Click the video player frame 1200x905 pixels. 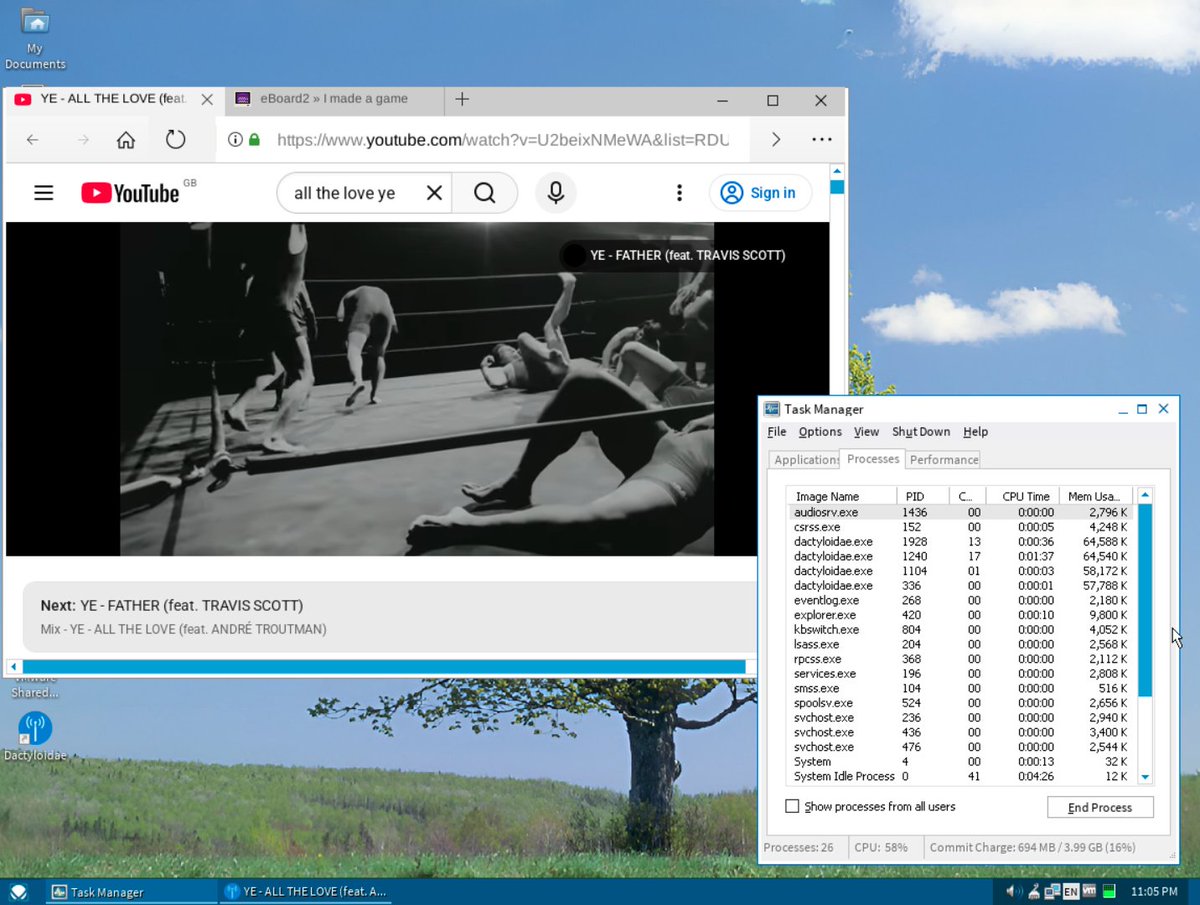(417, 389)
